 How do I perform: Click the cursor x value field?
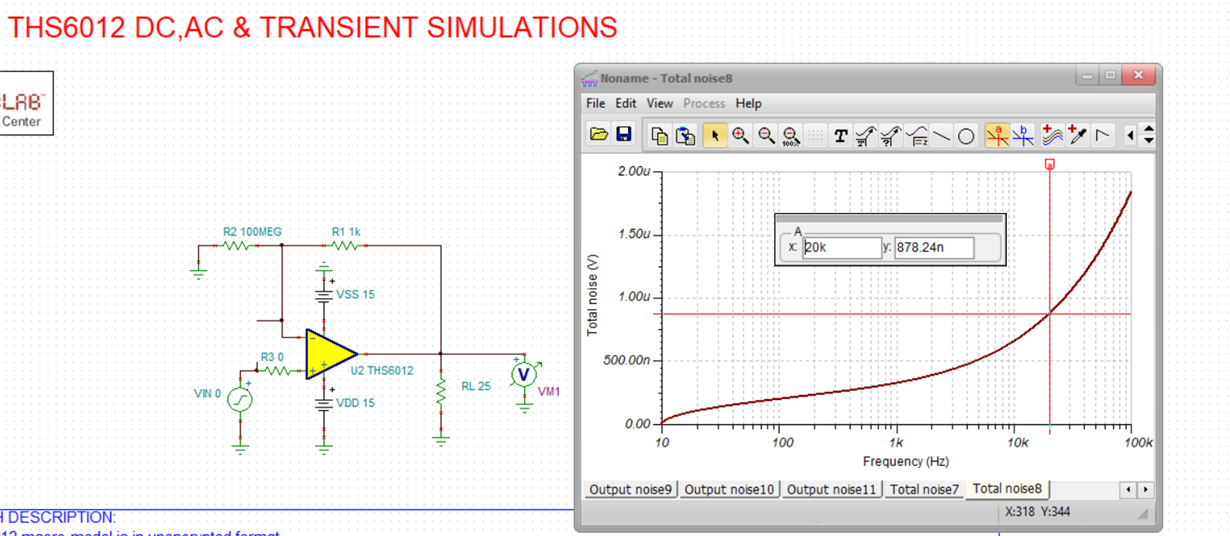(x=842, y=247)
